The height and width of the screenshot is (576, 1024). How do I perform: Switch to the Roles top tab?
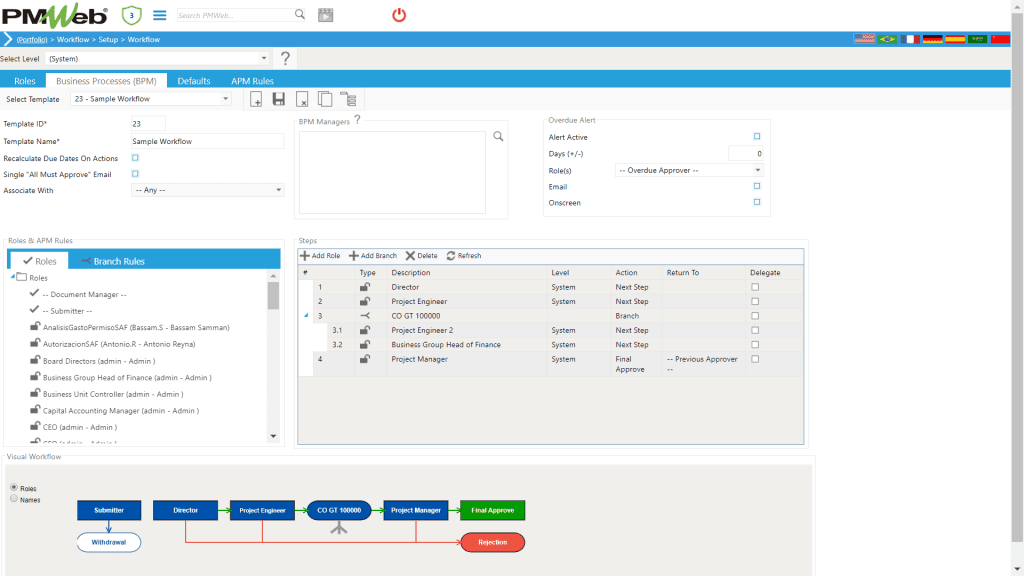click(x=25, y=81)
